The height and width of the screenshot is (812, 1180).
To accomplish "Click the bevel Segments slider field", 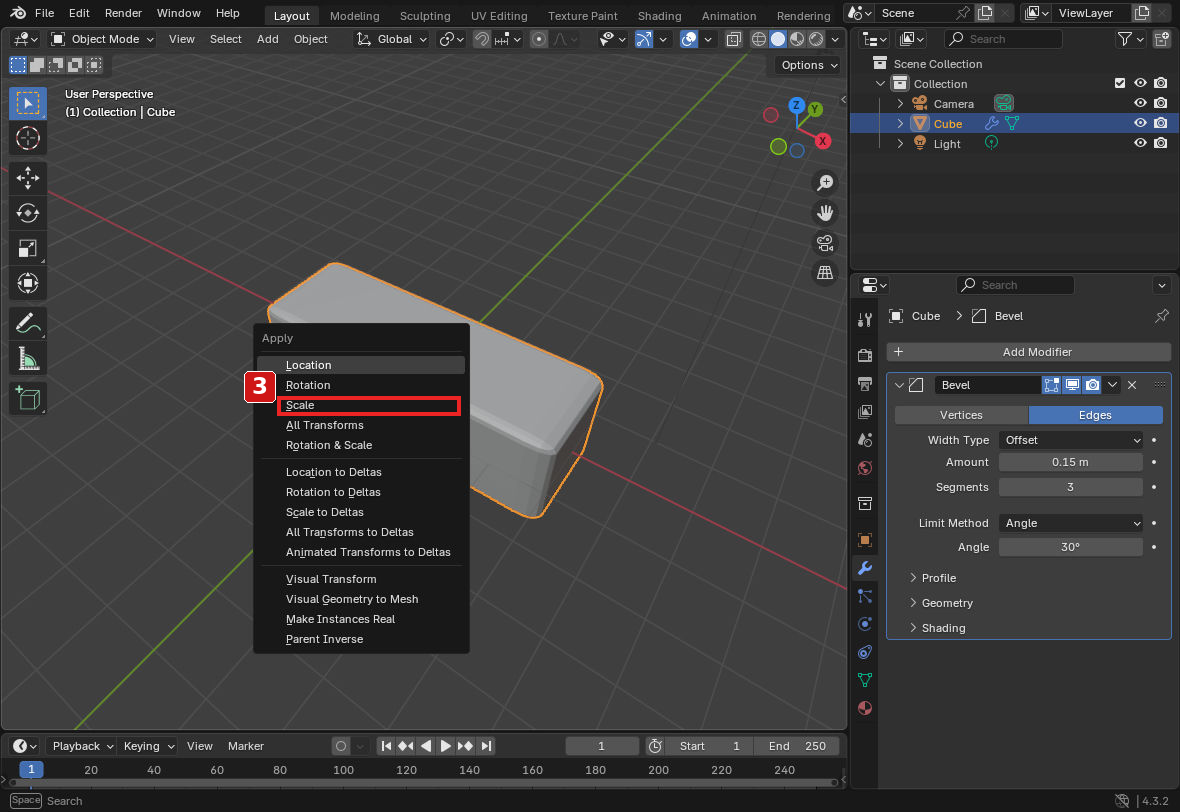I will (1070, 487).
